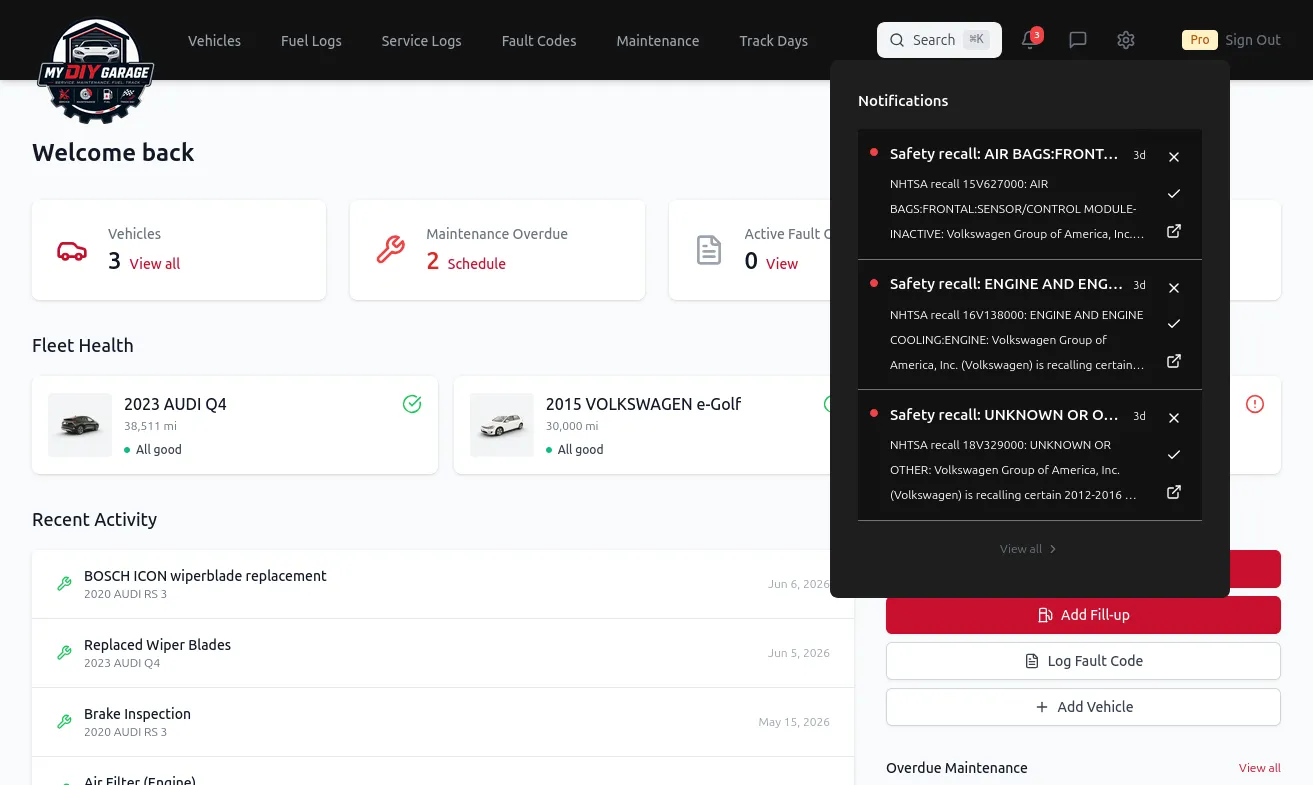Mark recall 18V329000 notification as read
The width and height of the screenshot is (1313, 785).
(x=1174, y=455)
